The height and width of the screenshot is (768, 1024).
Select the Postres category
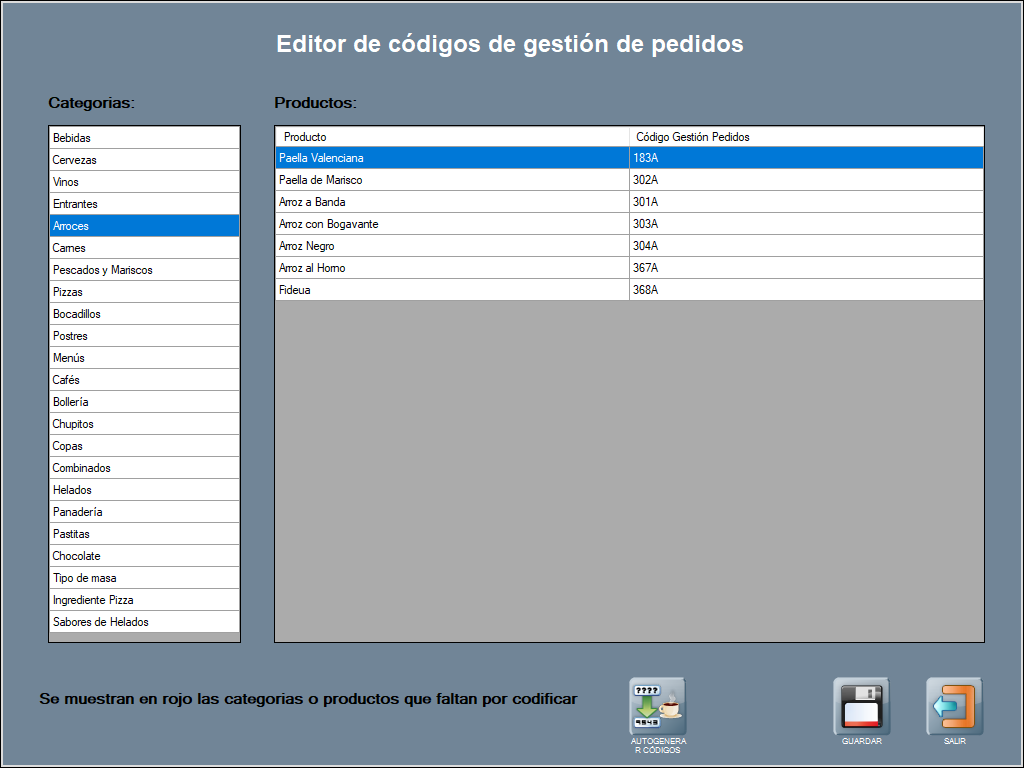click(x=144, y=336)
